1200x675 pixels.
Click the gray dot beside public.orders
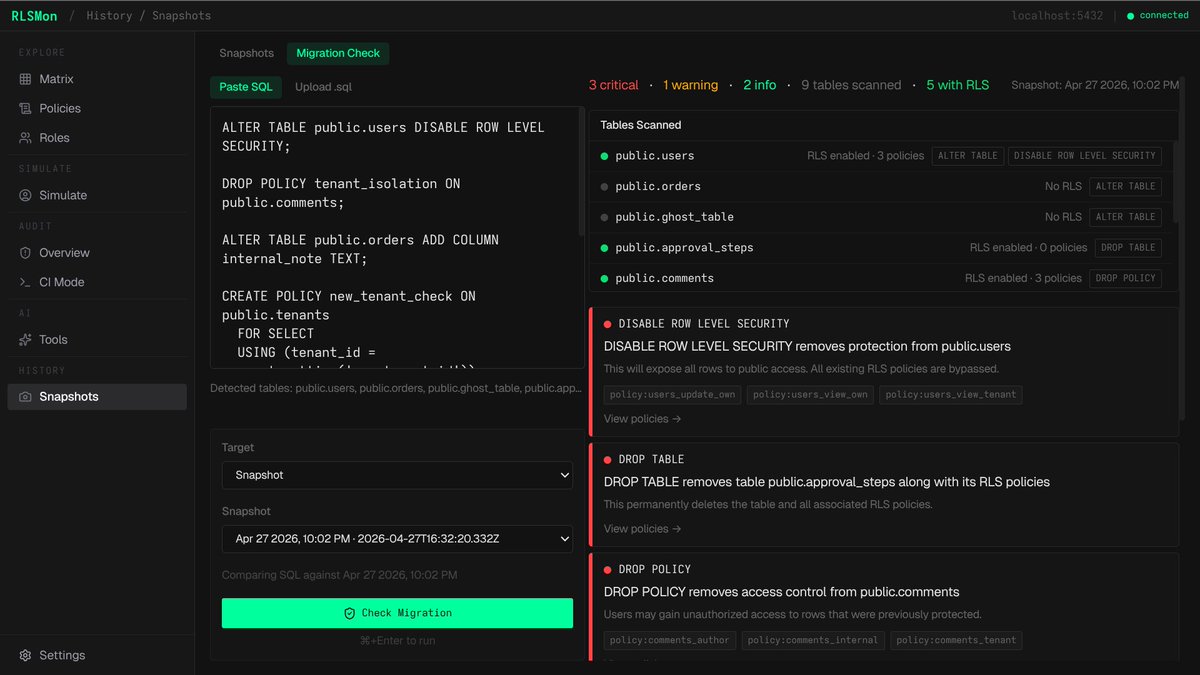coord(604,187)
